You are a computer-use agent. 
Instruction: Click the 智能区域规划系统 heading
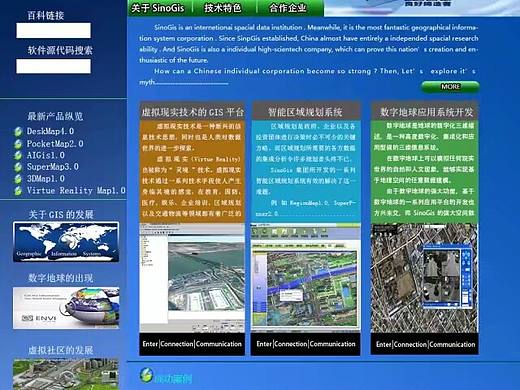(305, 112)
